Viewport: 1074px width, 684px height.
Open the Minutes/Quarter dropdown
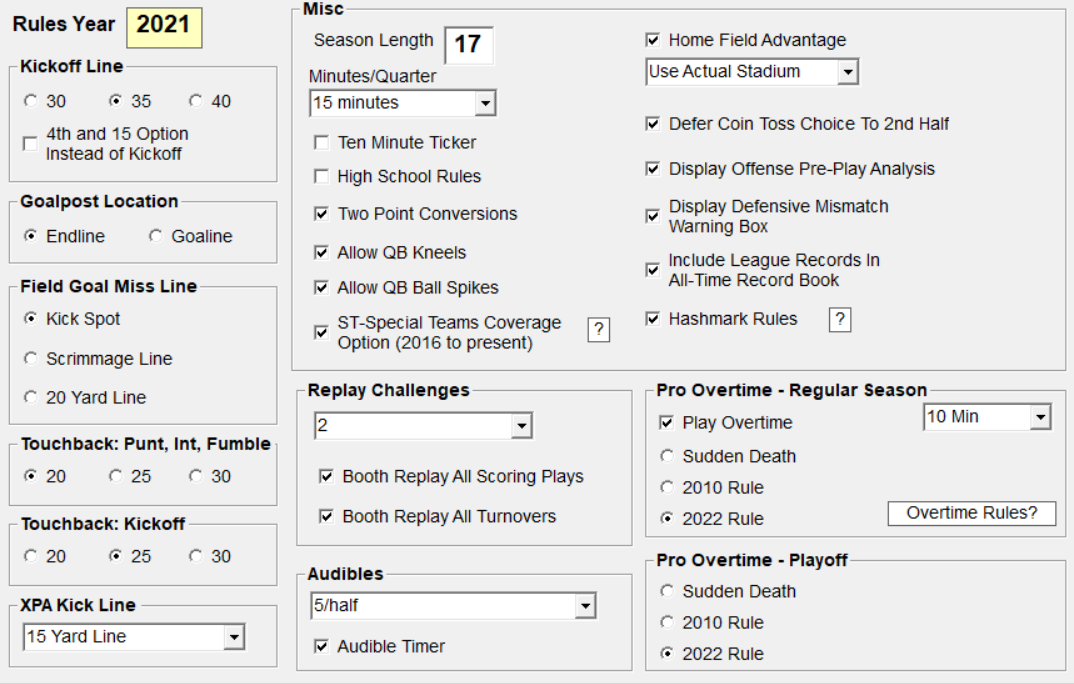click(485, 103)
